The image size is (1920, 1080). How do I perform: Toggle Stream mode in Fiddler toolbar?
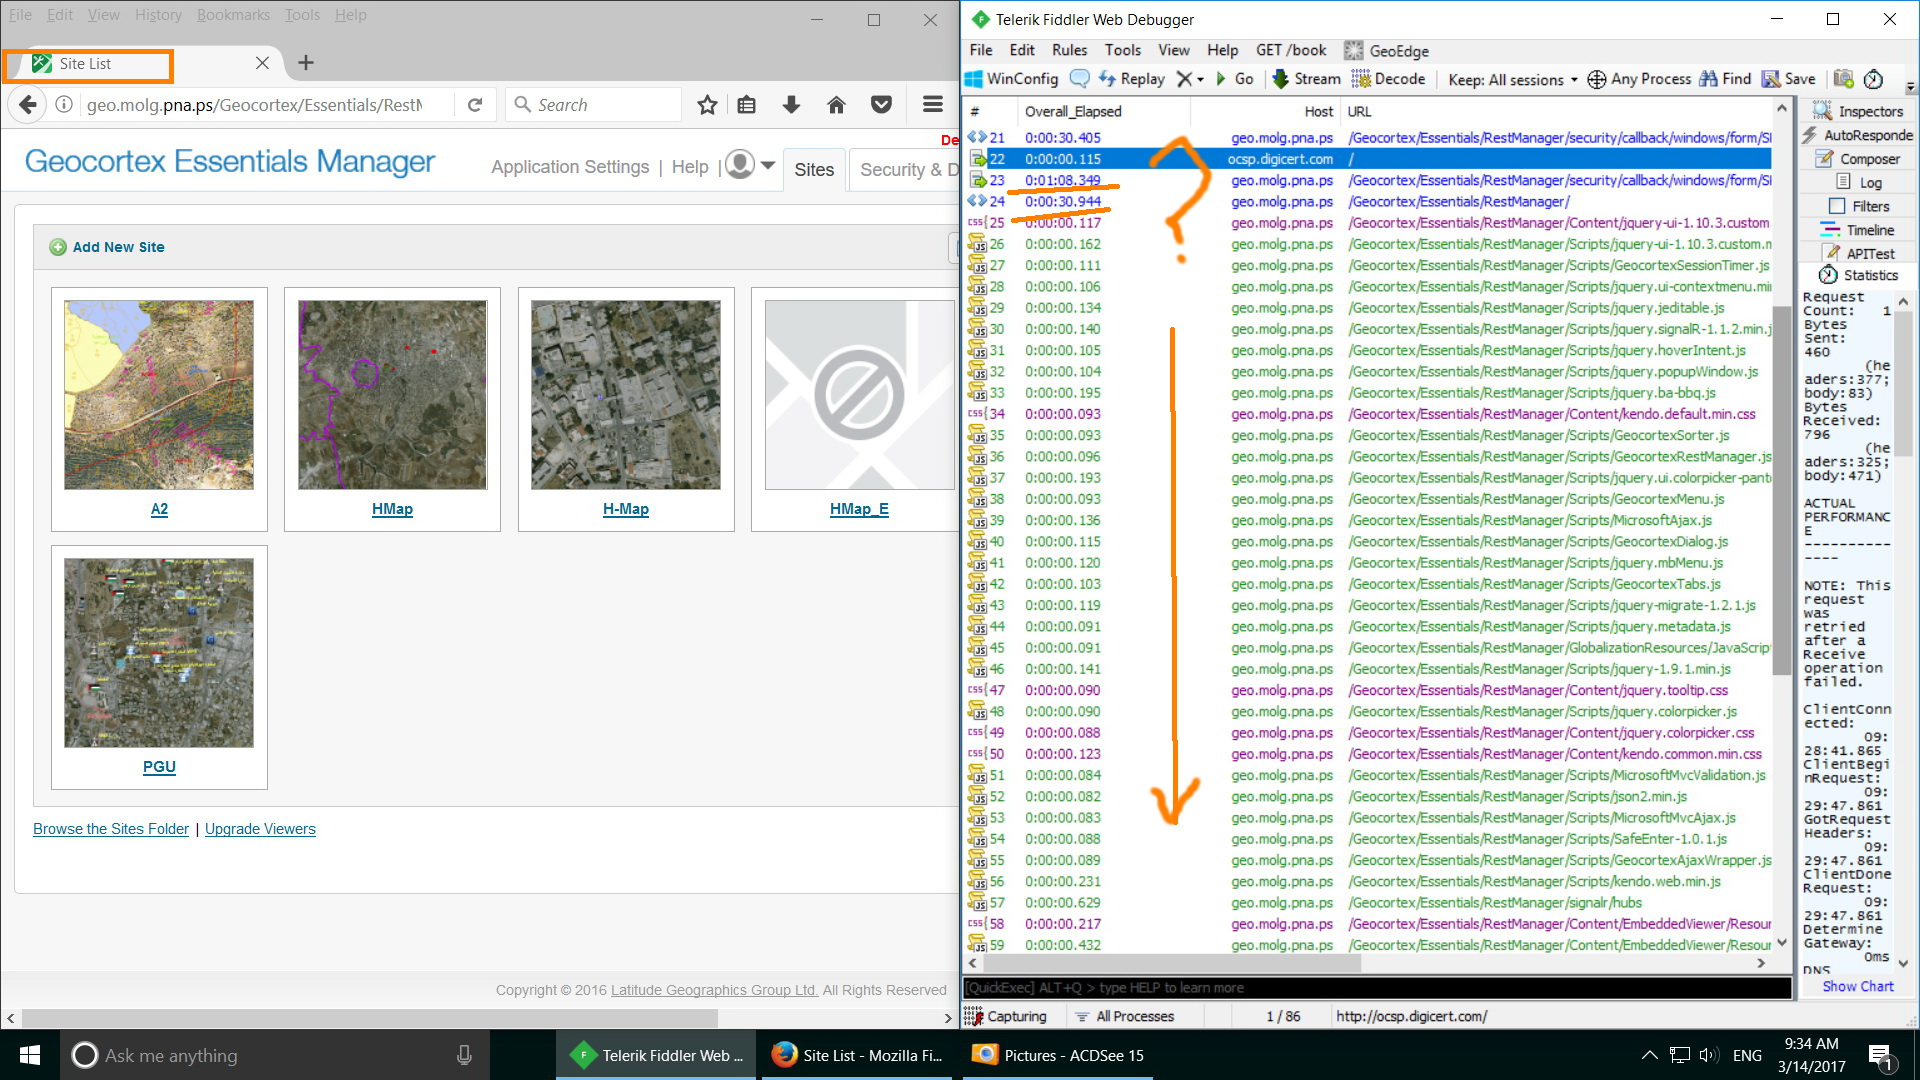(x=1306, y=79)
